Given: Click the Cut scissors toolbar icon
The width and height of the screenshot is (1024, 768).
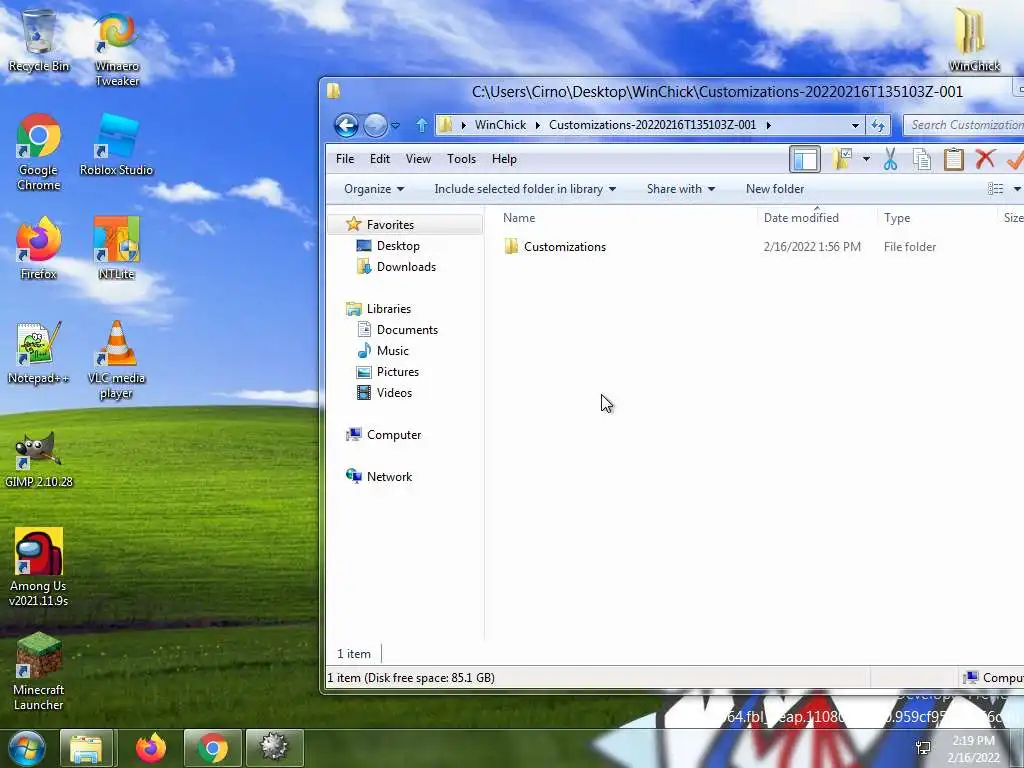Looking at the screenshot, I should pyautogui.click(x=890, y=159).
